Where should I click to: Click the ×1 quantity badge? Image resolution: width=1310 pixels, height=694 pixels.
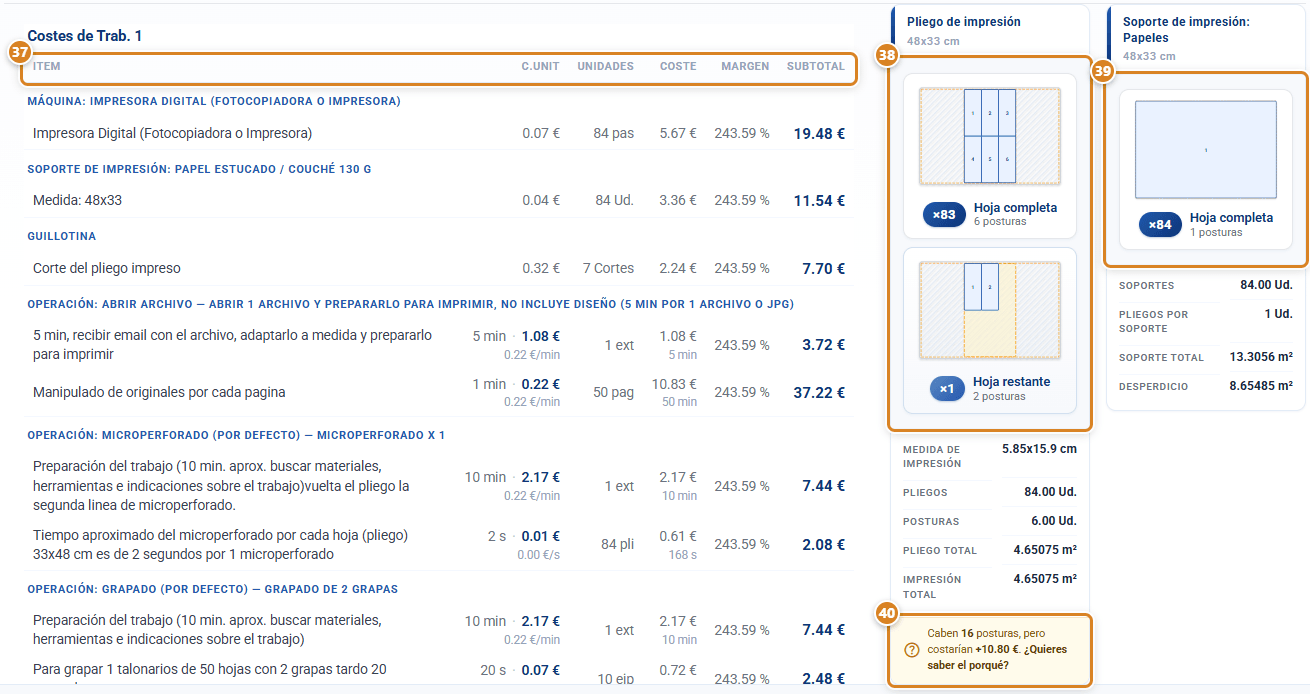[x=947, y=388]
